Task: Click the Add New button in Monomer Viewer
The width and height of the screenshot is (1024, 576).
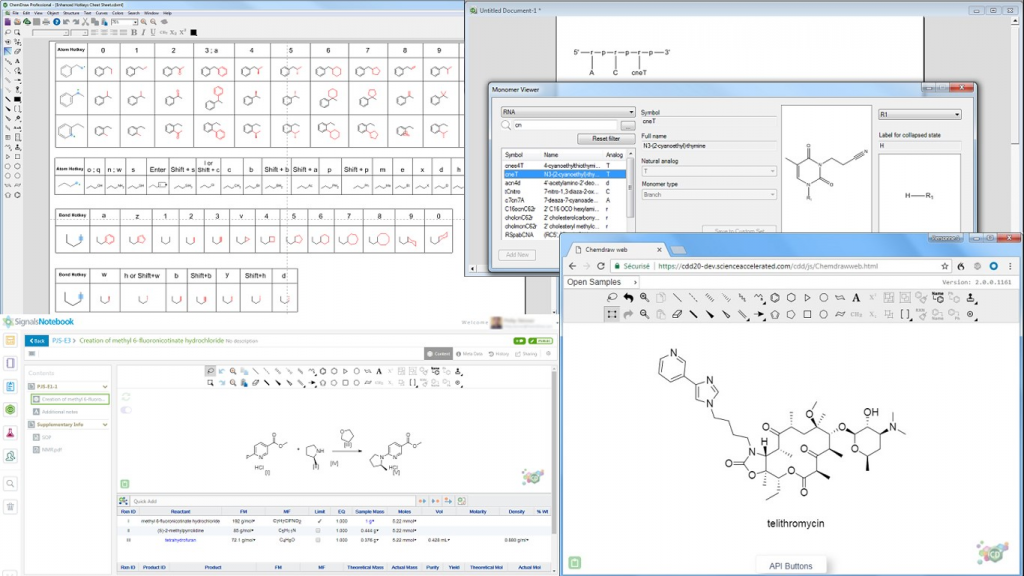Action: coord(517,255)
